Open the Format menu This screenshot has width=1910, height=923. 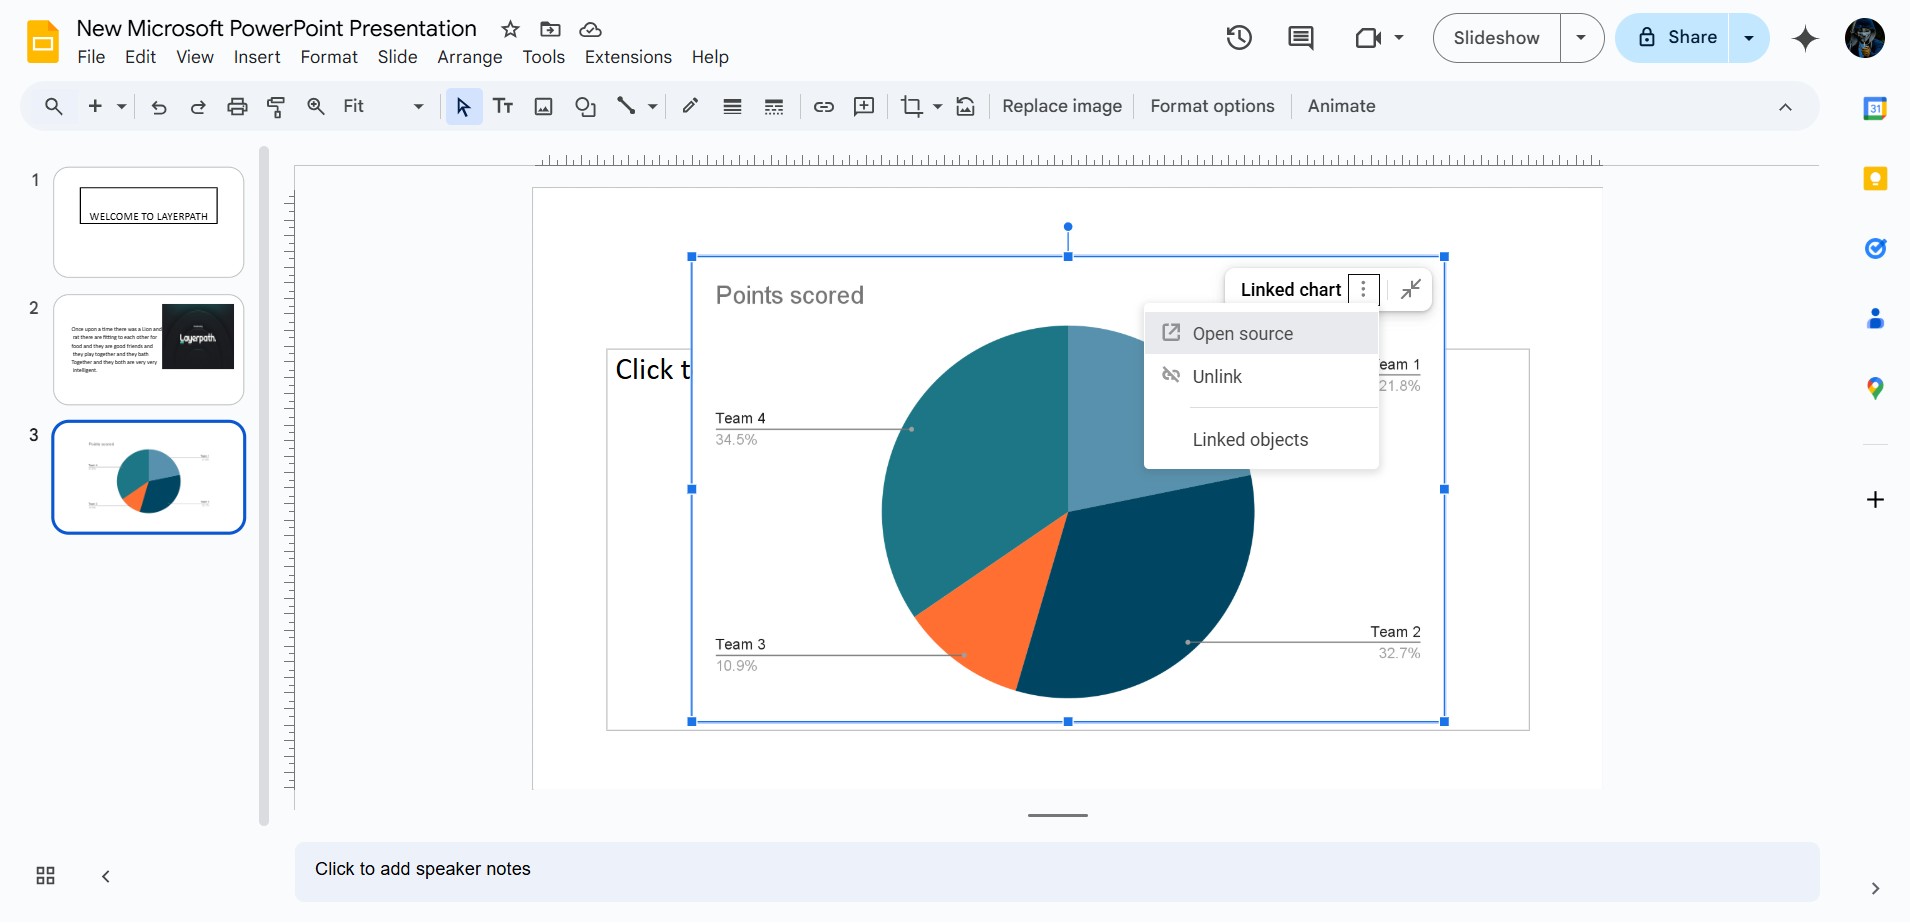point(329,57)
